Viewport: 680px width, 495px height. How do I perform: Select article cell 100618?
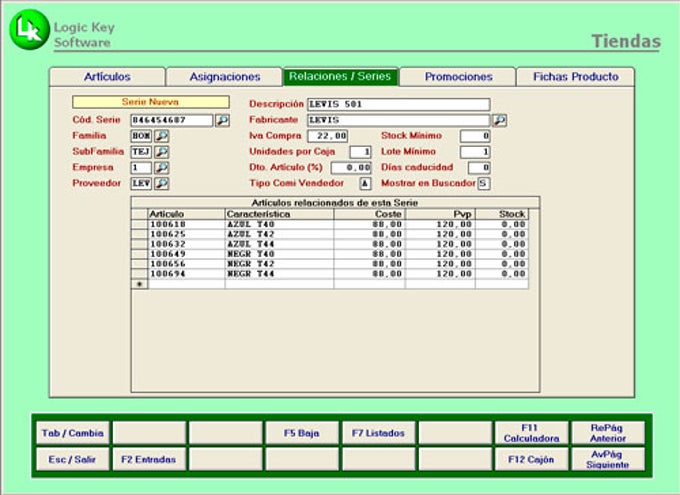click(186, 224)
